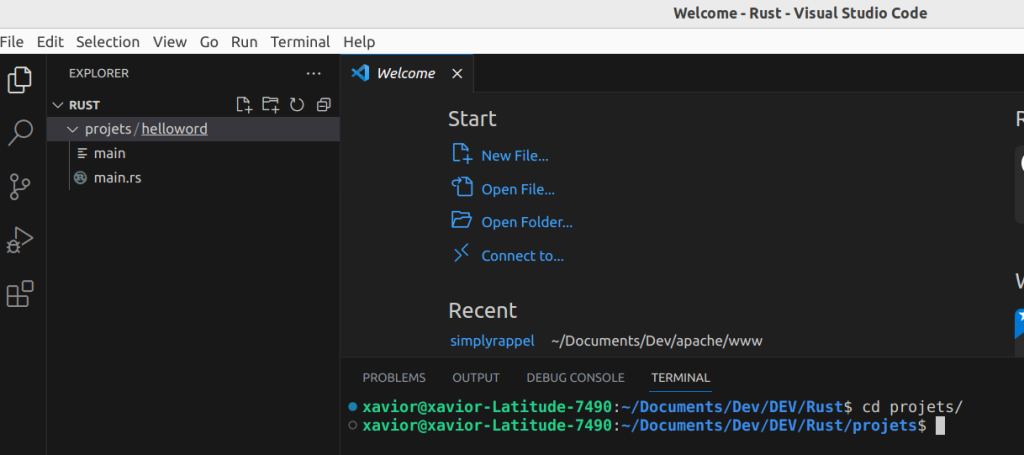The image size is (1024, 455).
Task: Collapse all folders in Explorer
Action: click(323, 104)
